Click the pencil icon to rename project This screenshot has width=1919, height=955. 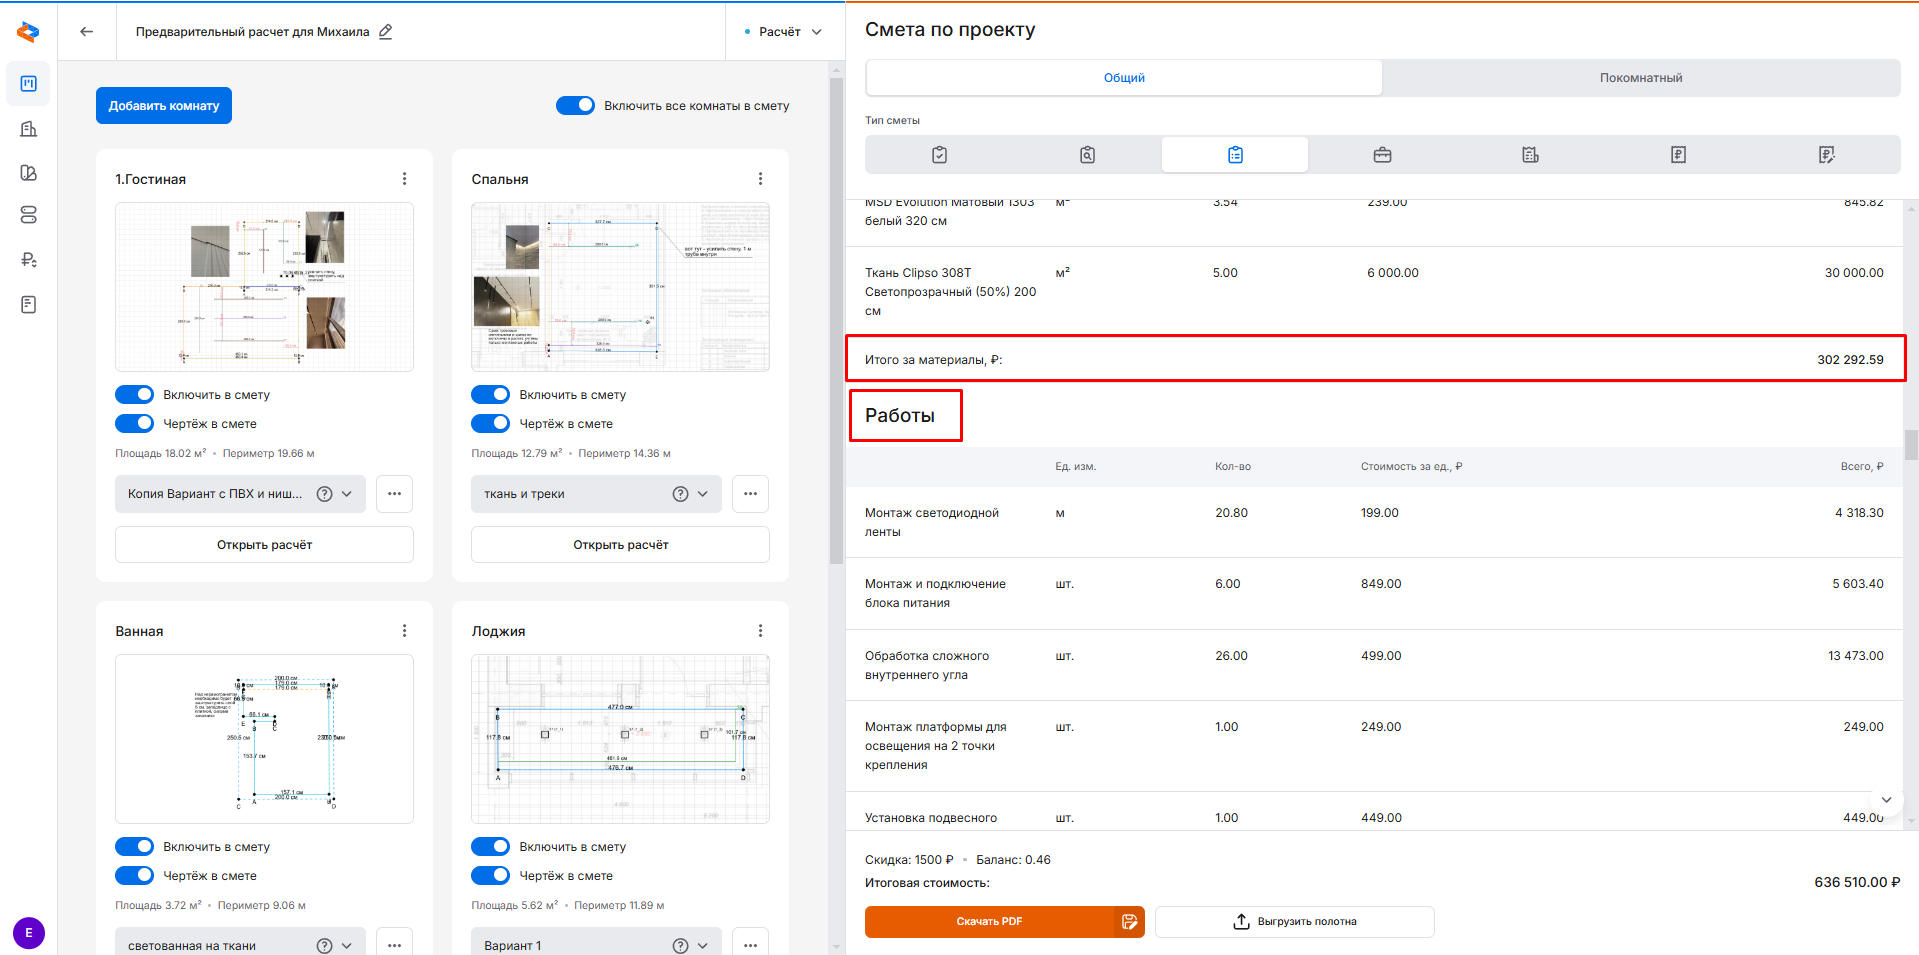click(386, 32)
